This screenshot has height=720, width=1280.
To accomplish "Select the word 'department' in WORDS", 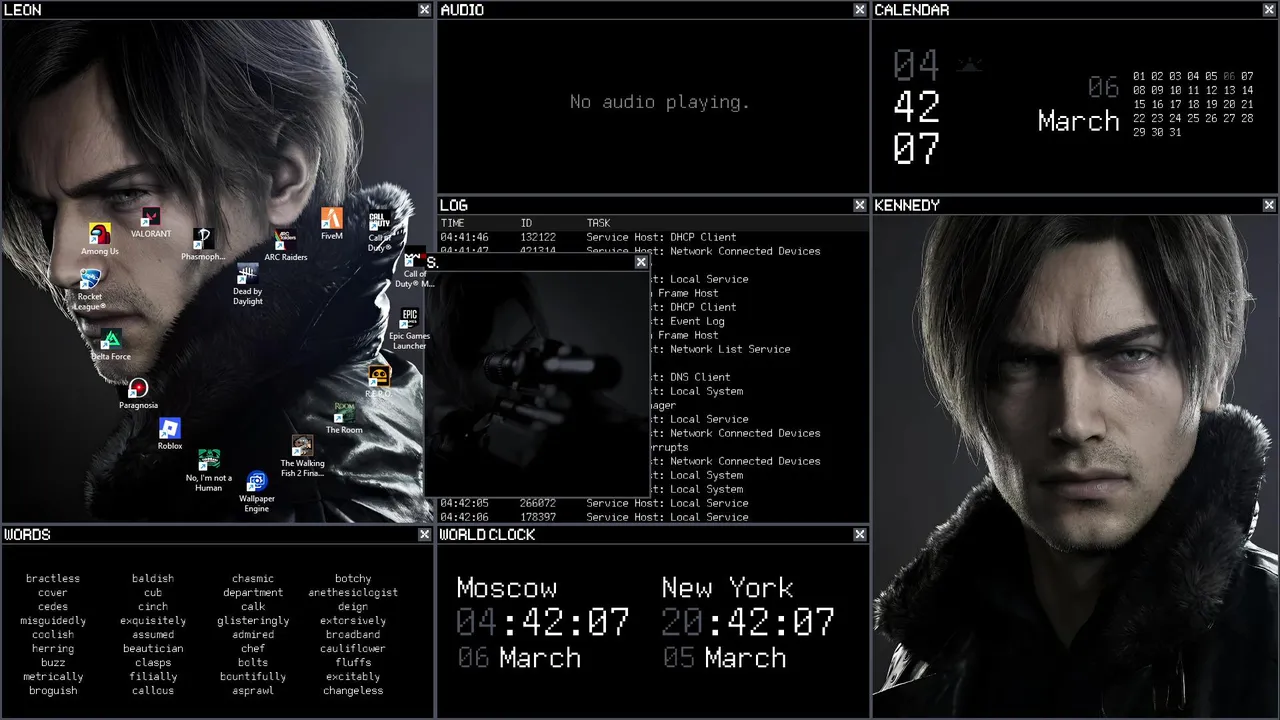I will (x=253, y=593).
